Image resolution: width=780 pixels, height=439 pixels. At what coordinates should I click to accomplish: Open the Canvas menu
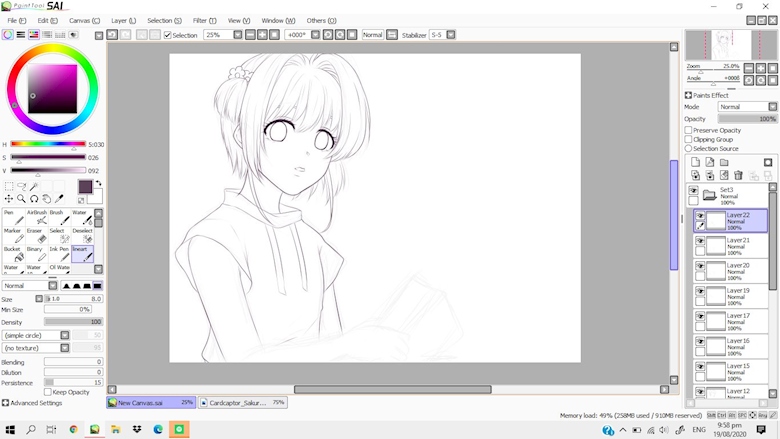pos(84,20)
